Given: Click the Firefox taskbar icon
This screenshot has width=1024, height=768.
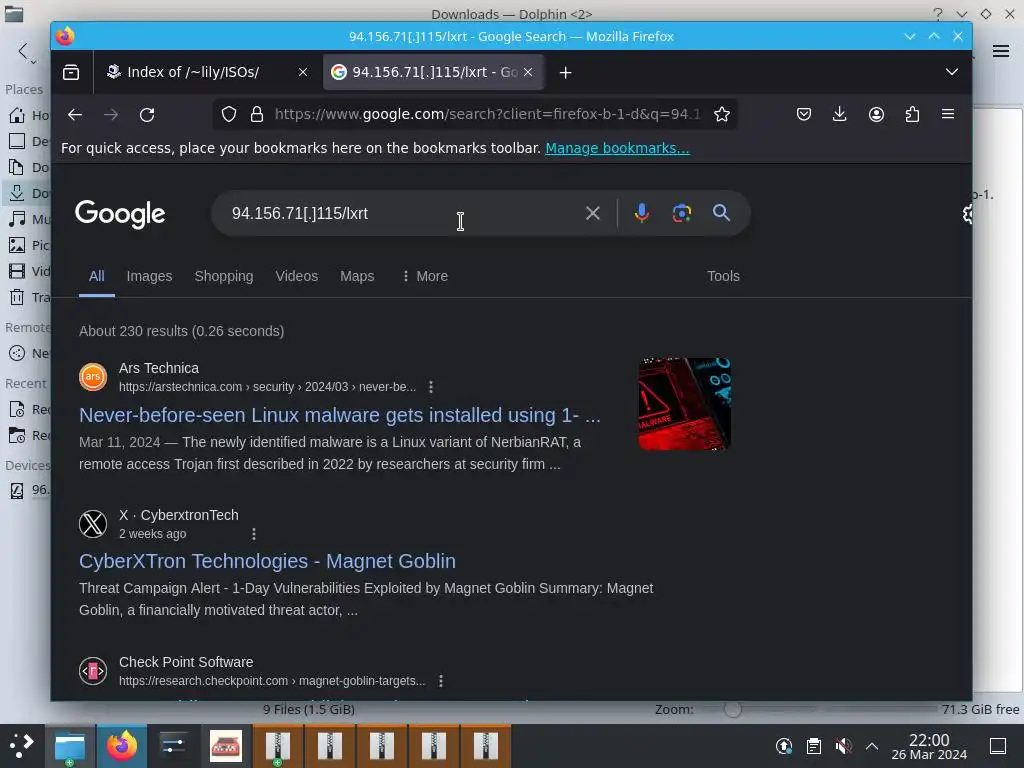Looking at the screenshot, I should (x=122, y=746).
